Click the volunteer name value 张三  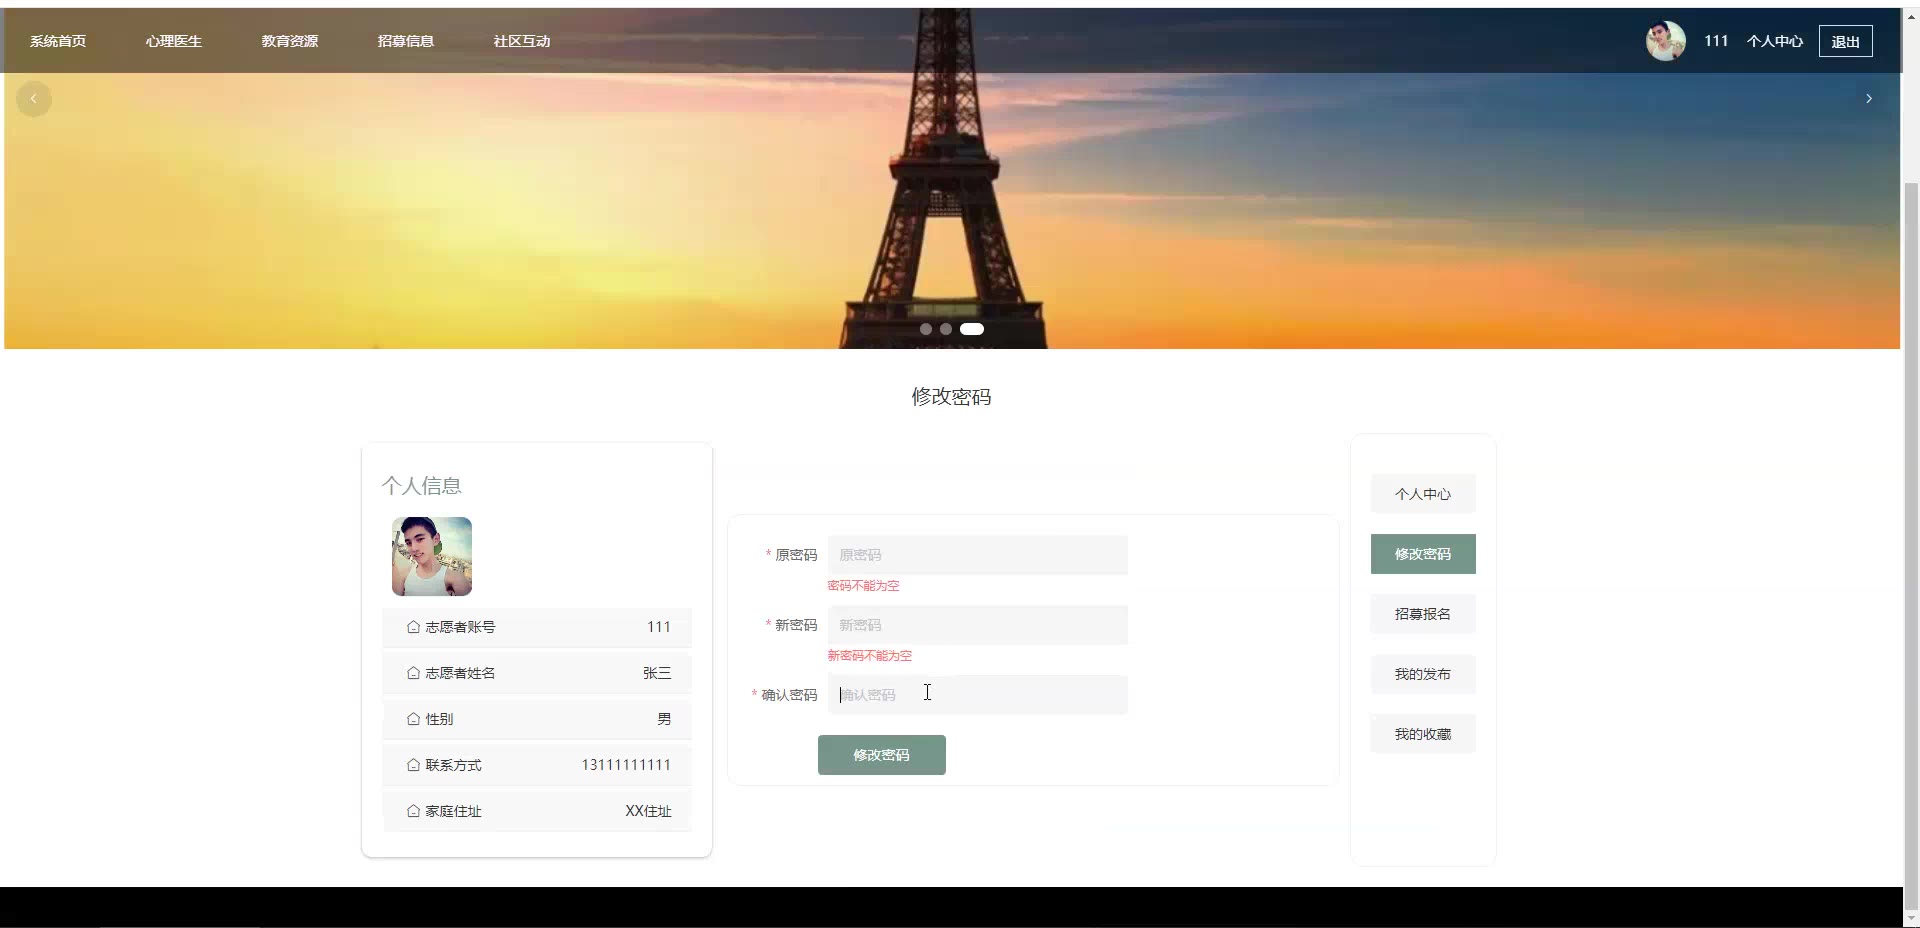pyautogui.click(x=657, y=673)
